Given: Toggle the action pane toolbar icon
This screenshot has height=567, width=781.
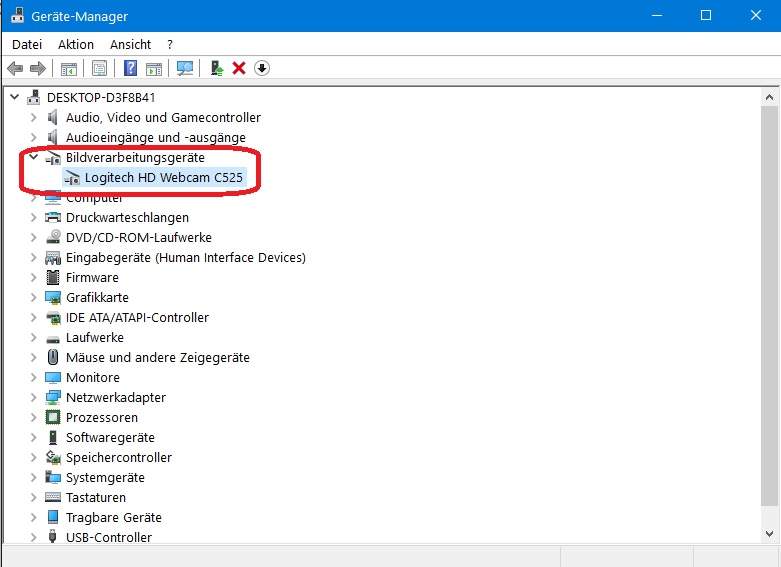Looking at the screenshot, I should click(154, 68).
